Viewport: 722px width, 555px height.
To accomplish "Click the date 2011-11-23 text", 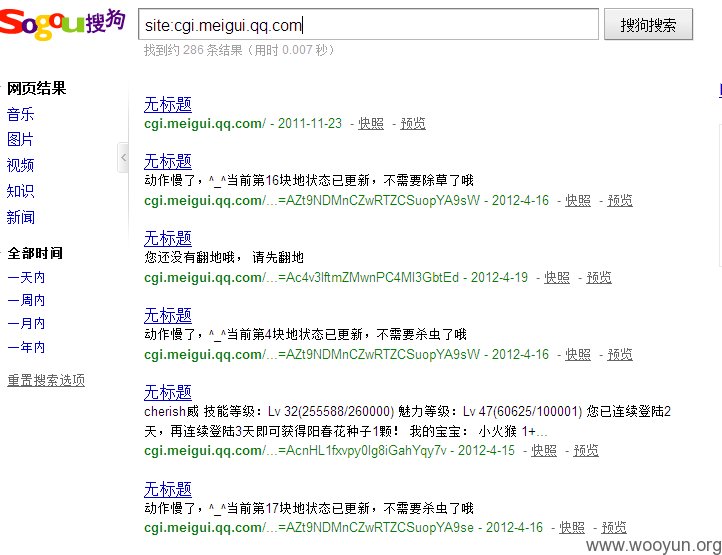I will pyautogui.click(x=310, y=123).
